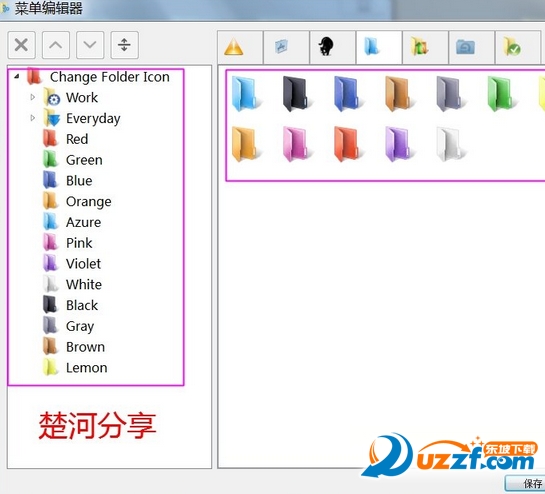Image resolution: width=545 pixels, height=494 pixels.
Task: Select the blue folder icons tab
Action: (379, 47)
